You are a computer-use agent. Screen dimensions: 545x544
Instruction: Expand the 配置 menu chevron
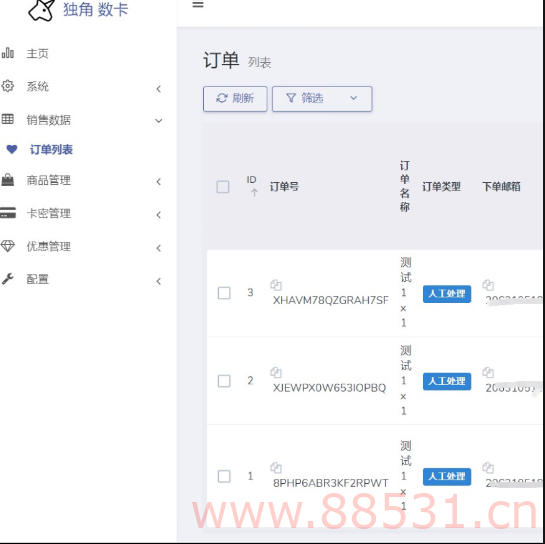pyautogui.click(x=158, y=281)
